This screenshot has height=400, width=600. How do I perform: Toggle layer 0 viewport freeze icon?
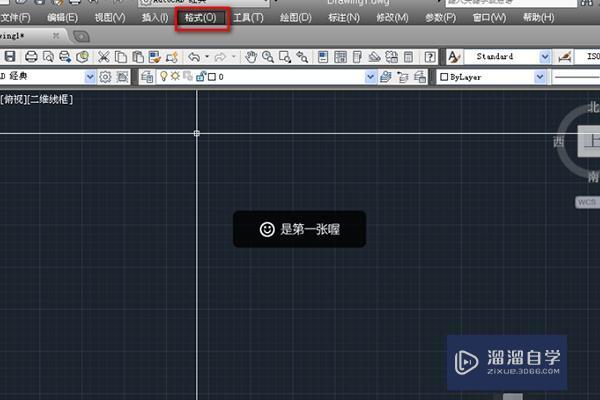click(x=188, y=76)
